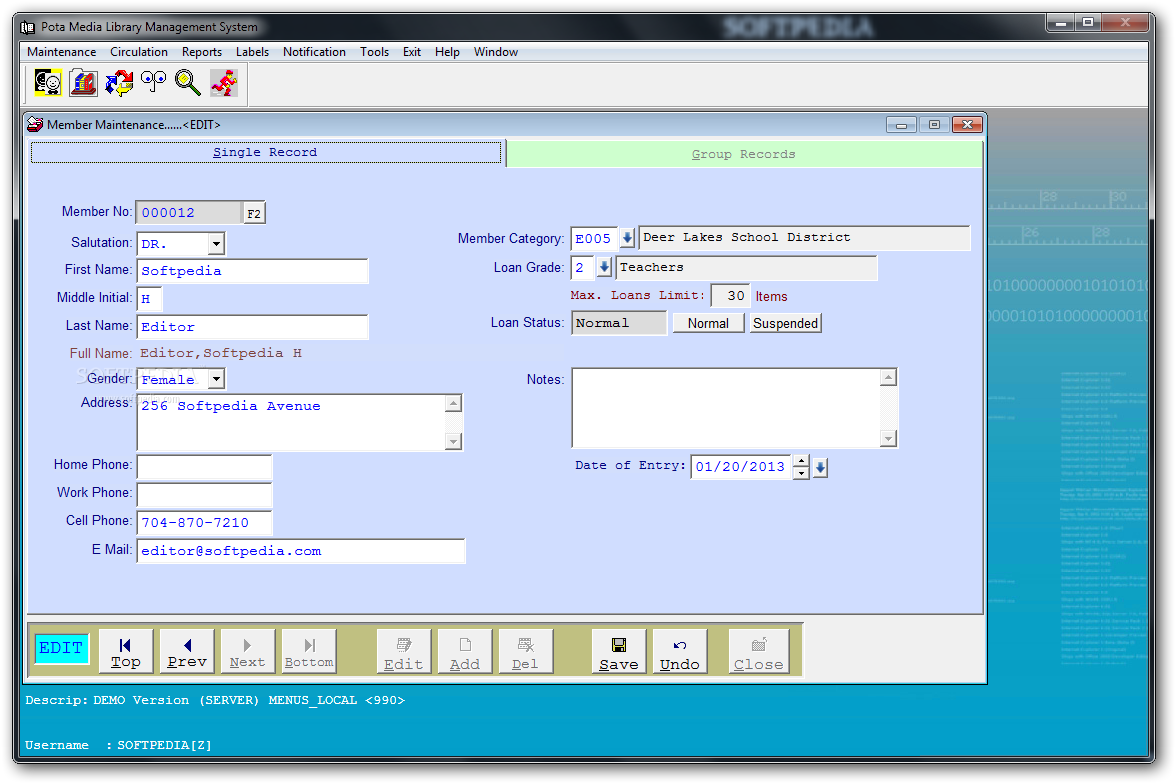This screenshot has height=784, width=1176.
Task: Open the Reports menu
Action: 202,52
